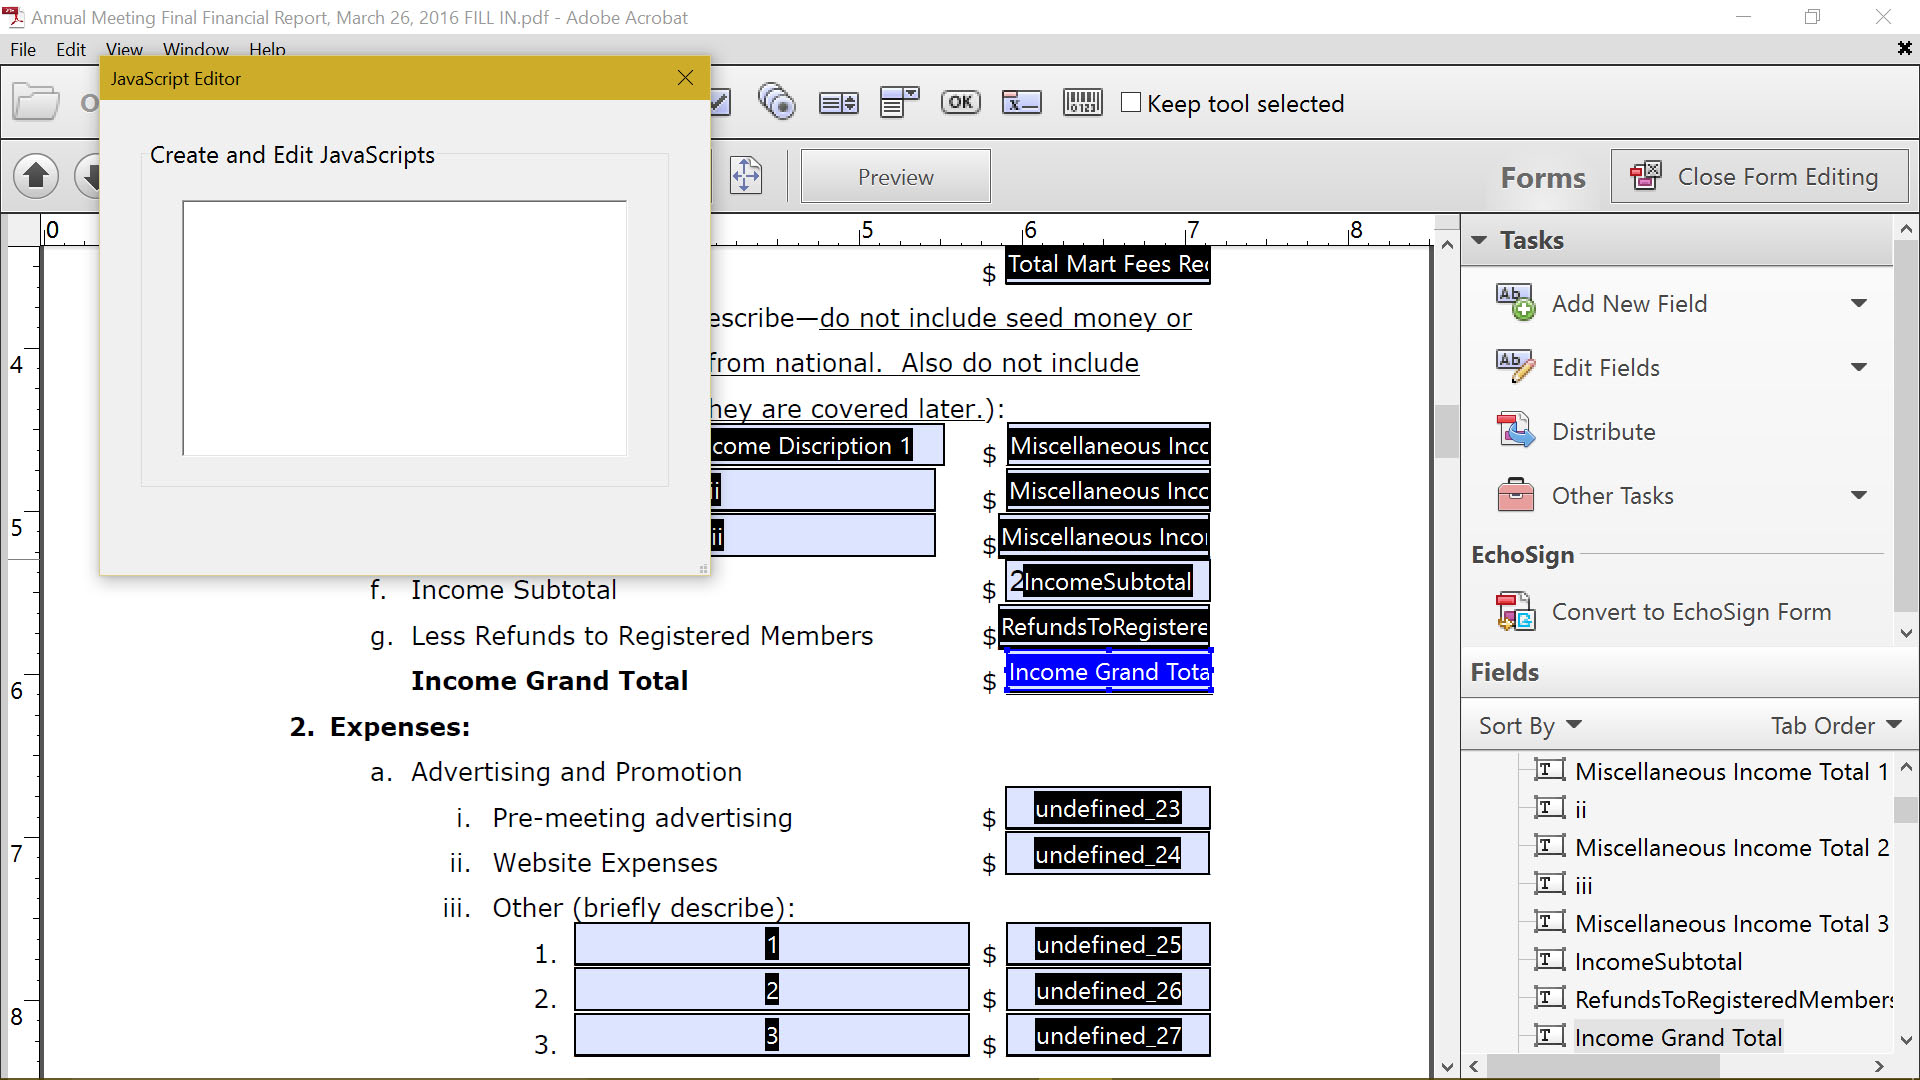Select field 'iii' in Fields list
The image size is (1920, 1080).
1584,885
